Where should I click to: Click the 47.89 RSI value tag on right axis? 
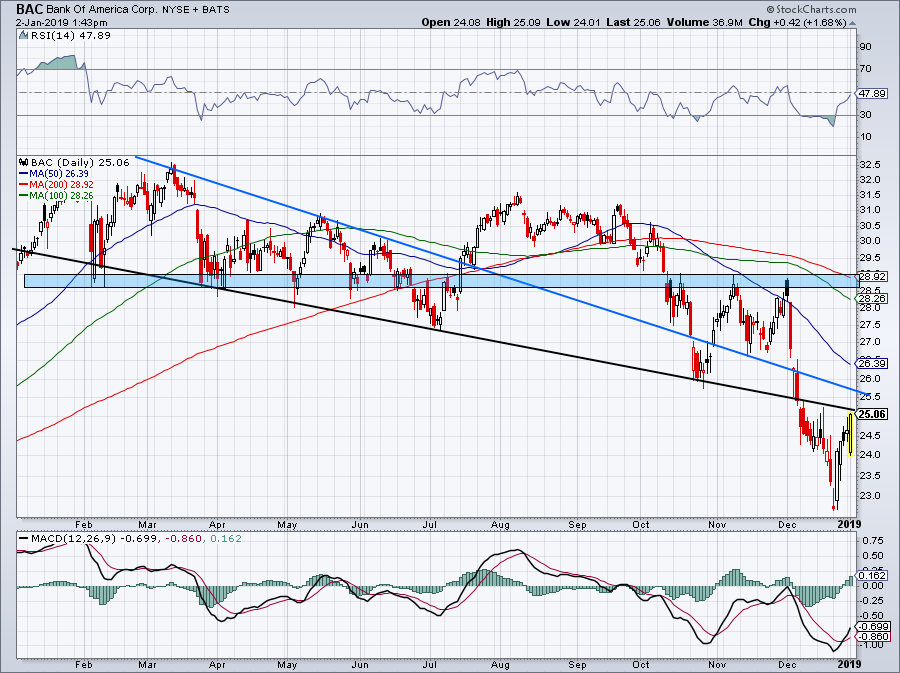(872, 94)
